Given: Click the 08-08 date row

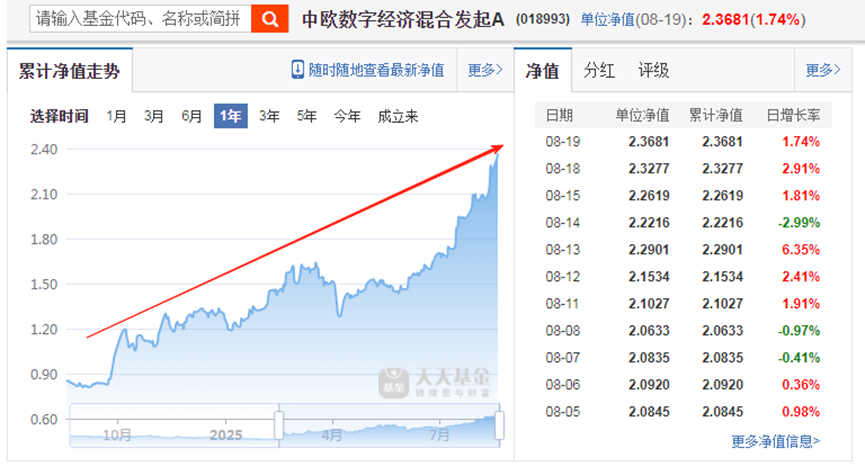Looking at the screenshot, I should click(683, 331).
